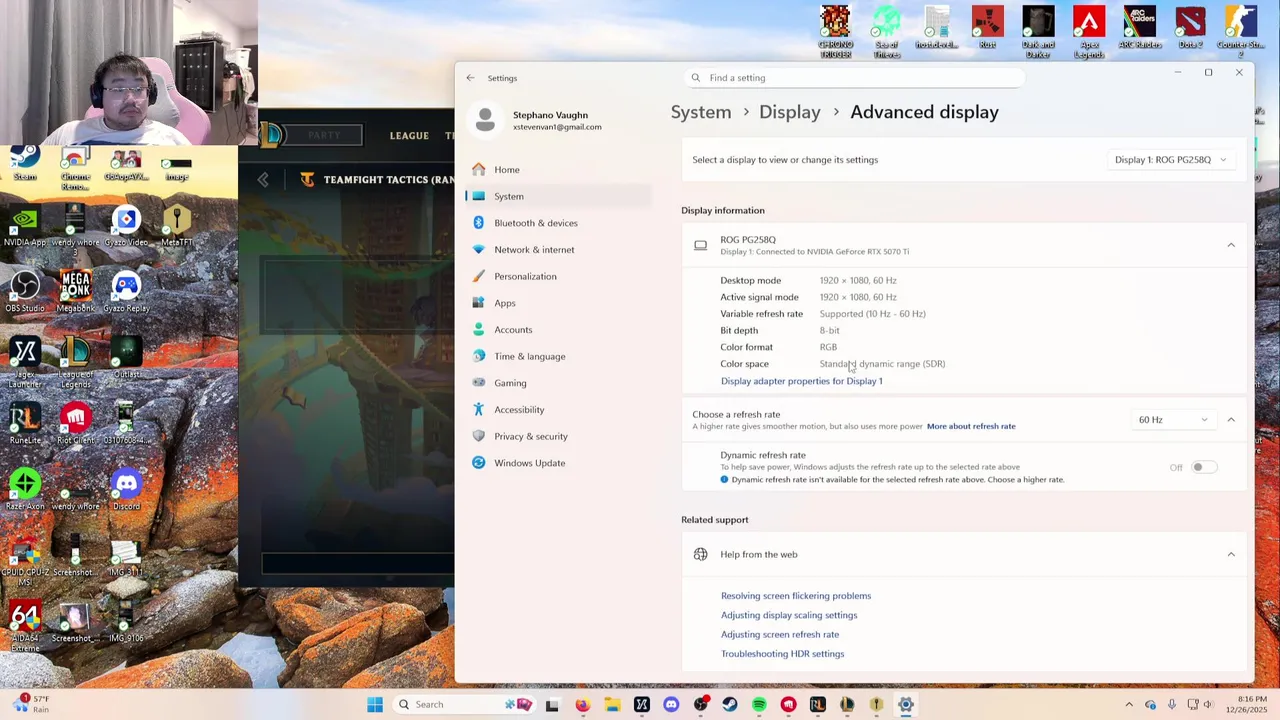Click the Privacy & security shield icon
Viewport: 1280px width, 720px height.
tap(479, 436)
